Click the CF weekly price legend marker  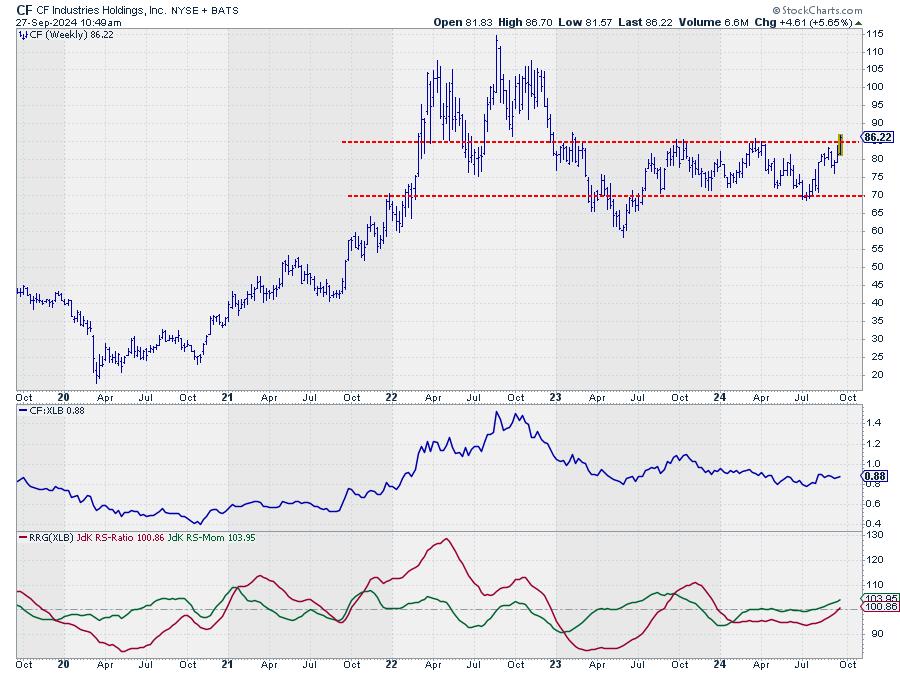(x=21, y=34)
